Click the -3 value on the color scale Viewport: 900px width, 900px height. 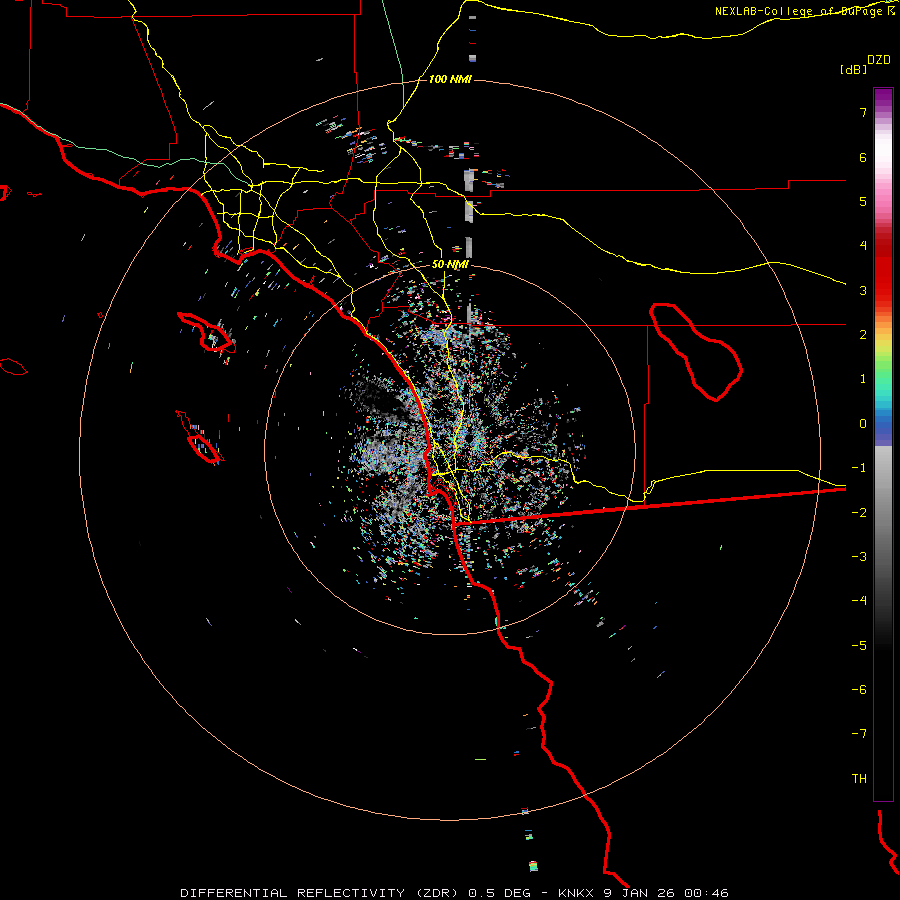pyautogui.click(x=859, y=557)
